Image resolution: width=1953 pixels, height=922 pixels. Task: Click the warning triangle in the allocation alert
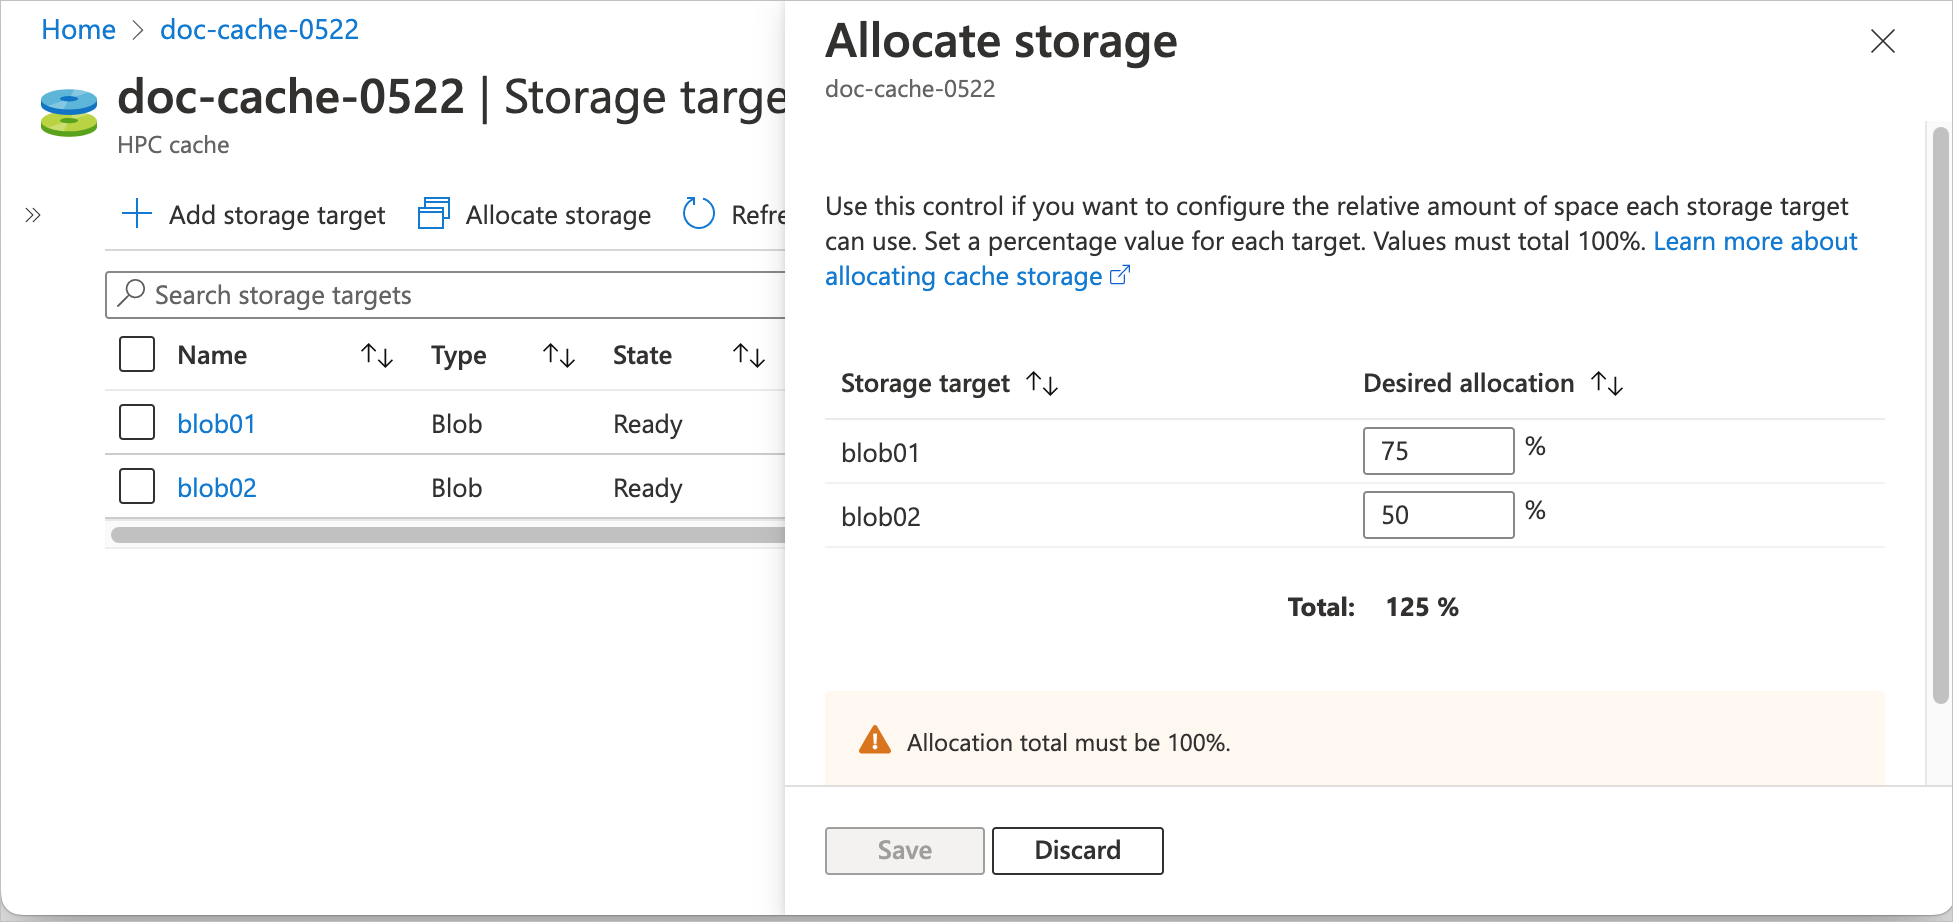pyautogui.click(x=874, y=740)
